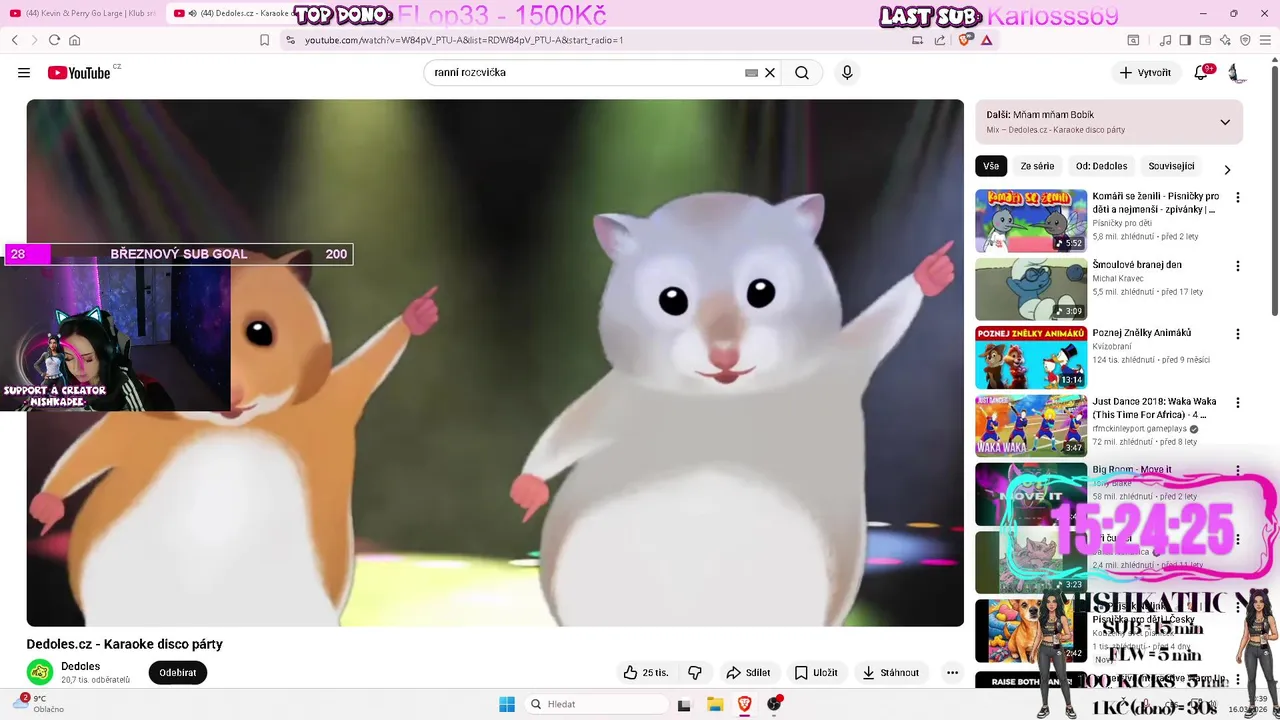The width and height of the screenshot is (1280, 720).
Task: Open the YouTube hamburger guide menu
Action: (x=24, y=73)
